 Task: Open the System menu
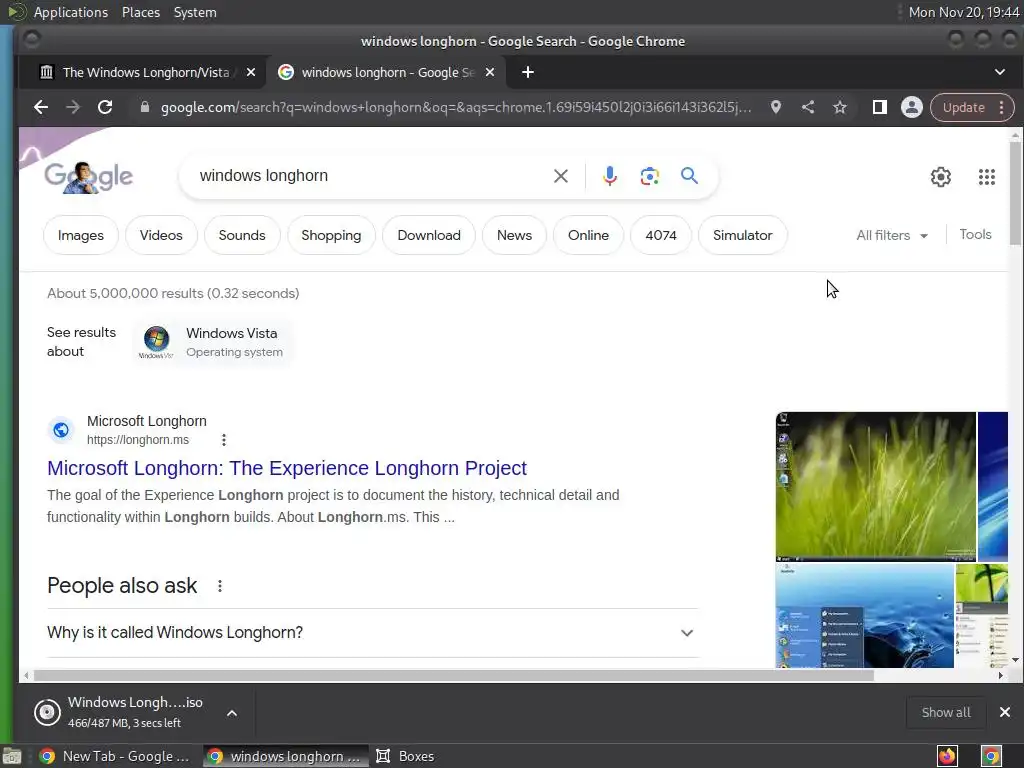tap(195, 12)
